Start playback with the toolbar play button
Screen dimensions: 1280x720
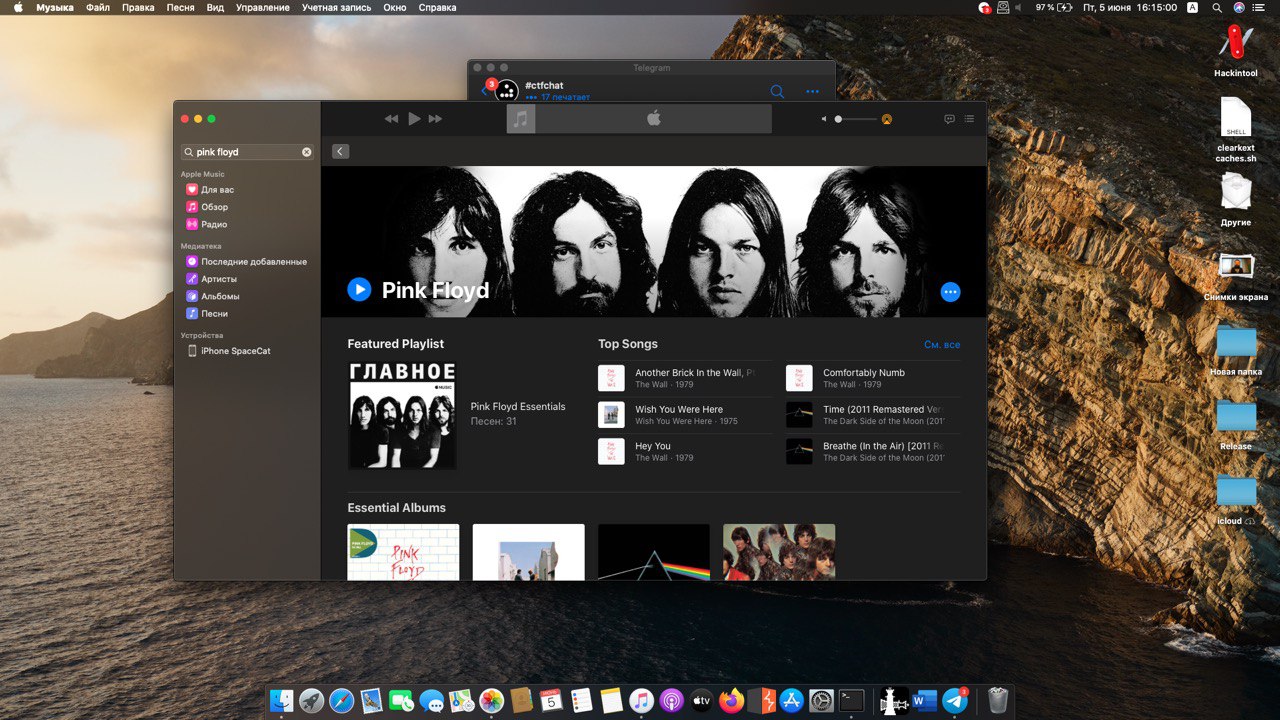414,119
